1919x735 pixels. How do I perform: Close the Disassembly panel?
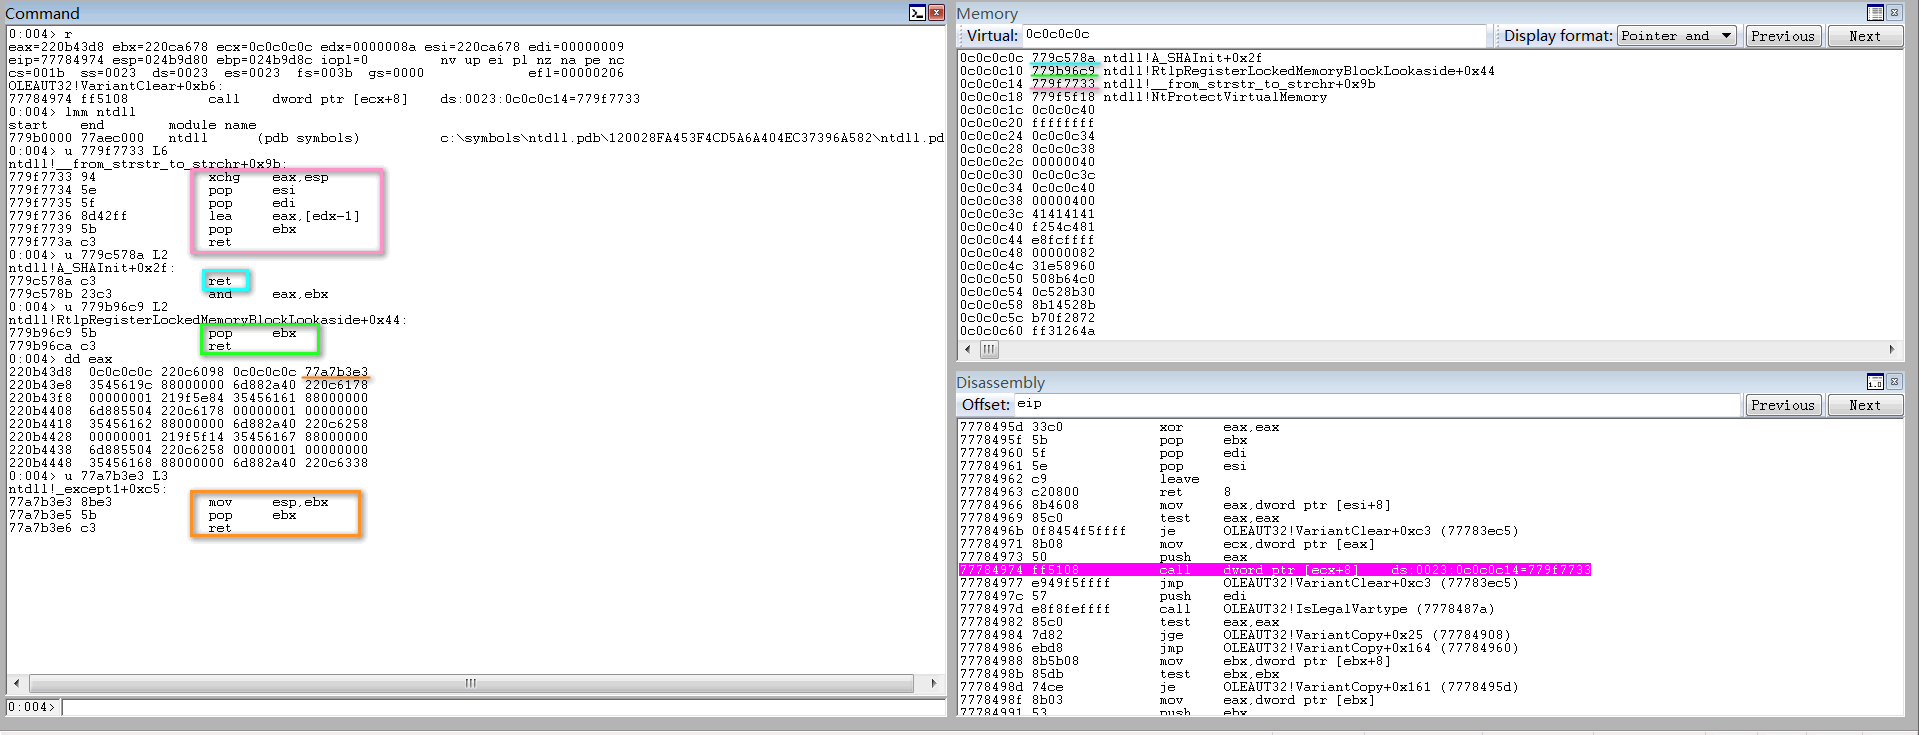point(1894,382)
